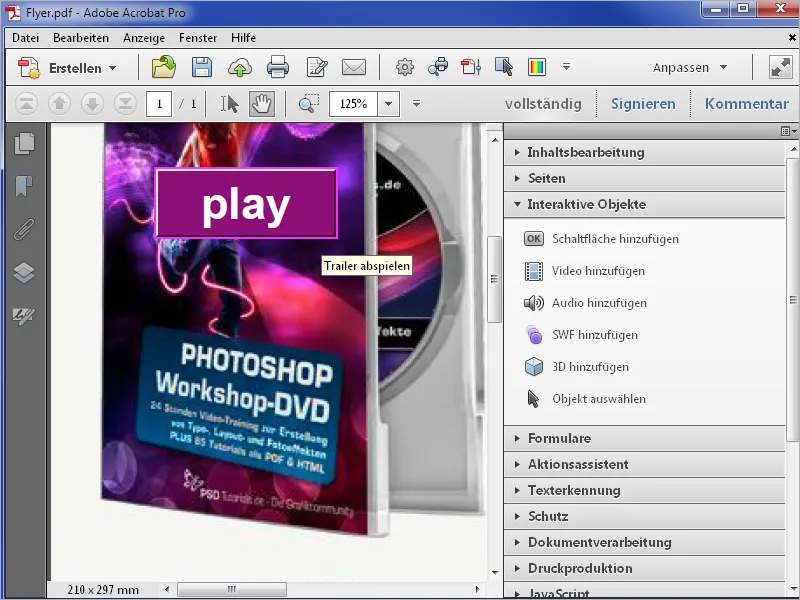The height and width of the screenshot is (600, 800).
Task: Click SWF hinzufügen
Action: tap(581, 335)
